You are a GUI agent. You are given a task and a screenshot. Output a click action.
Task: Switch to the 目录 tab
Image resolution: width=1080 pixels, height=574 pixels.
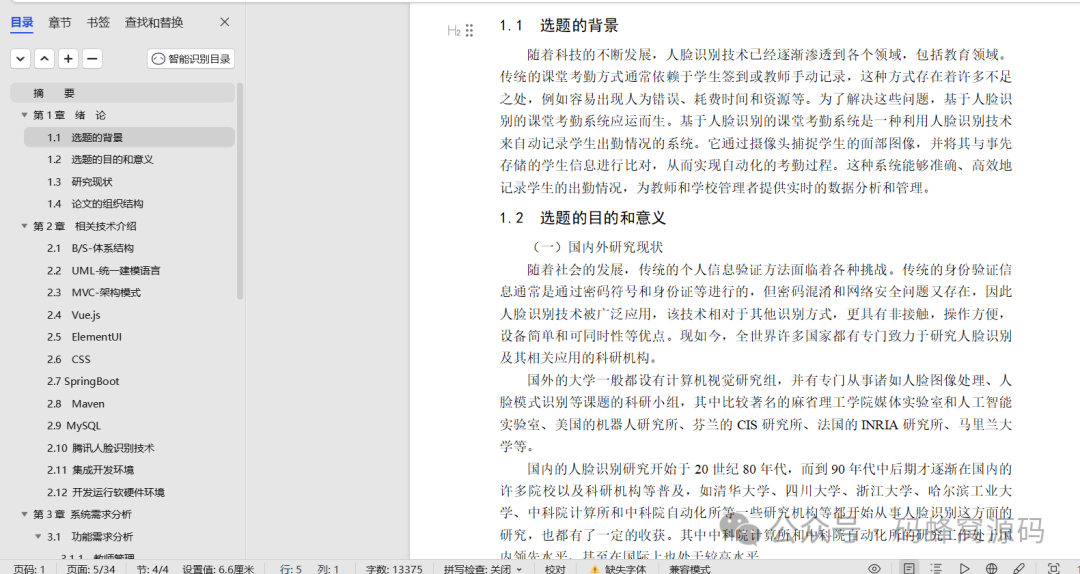(x=22, y=23)
